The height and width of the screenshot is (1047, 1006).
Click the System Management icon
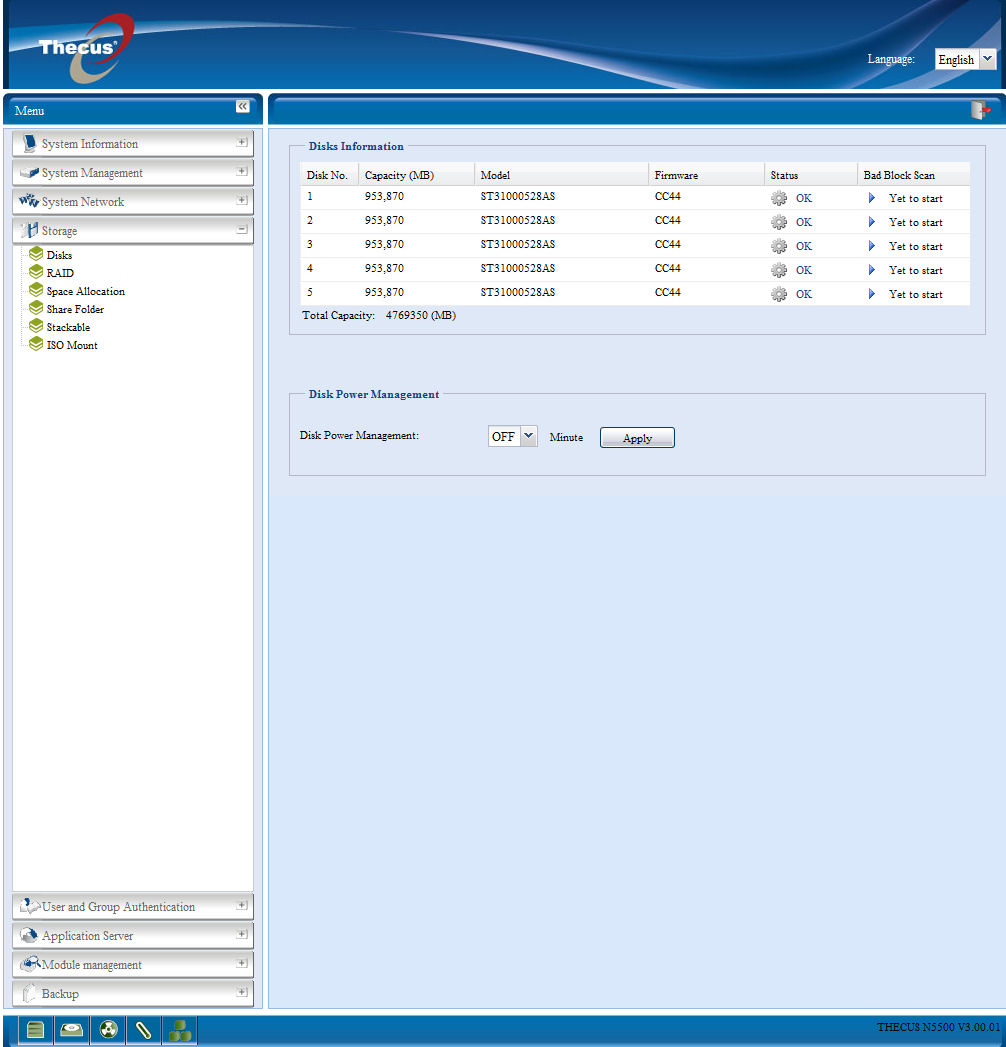coord(29,172)
